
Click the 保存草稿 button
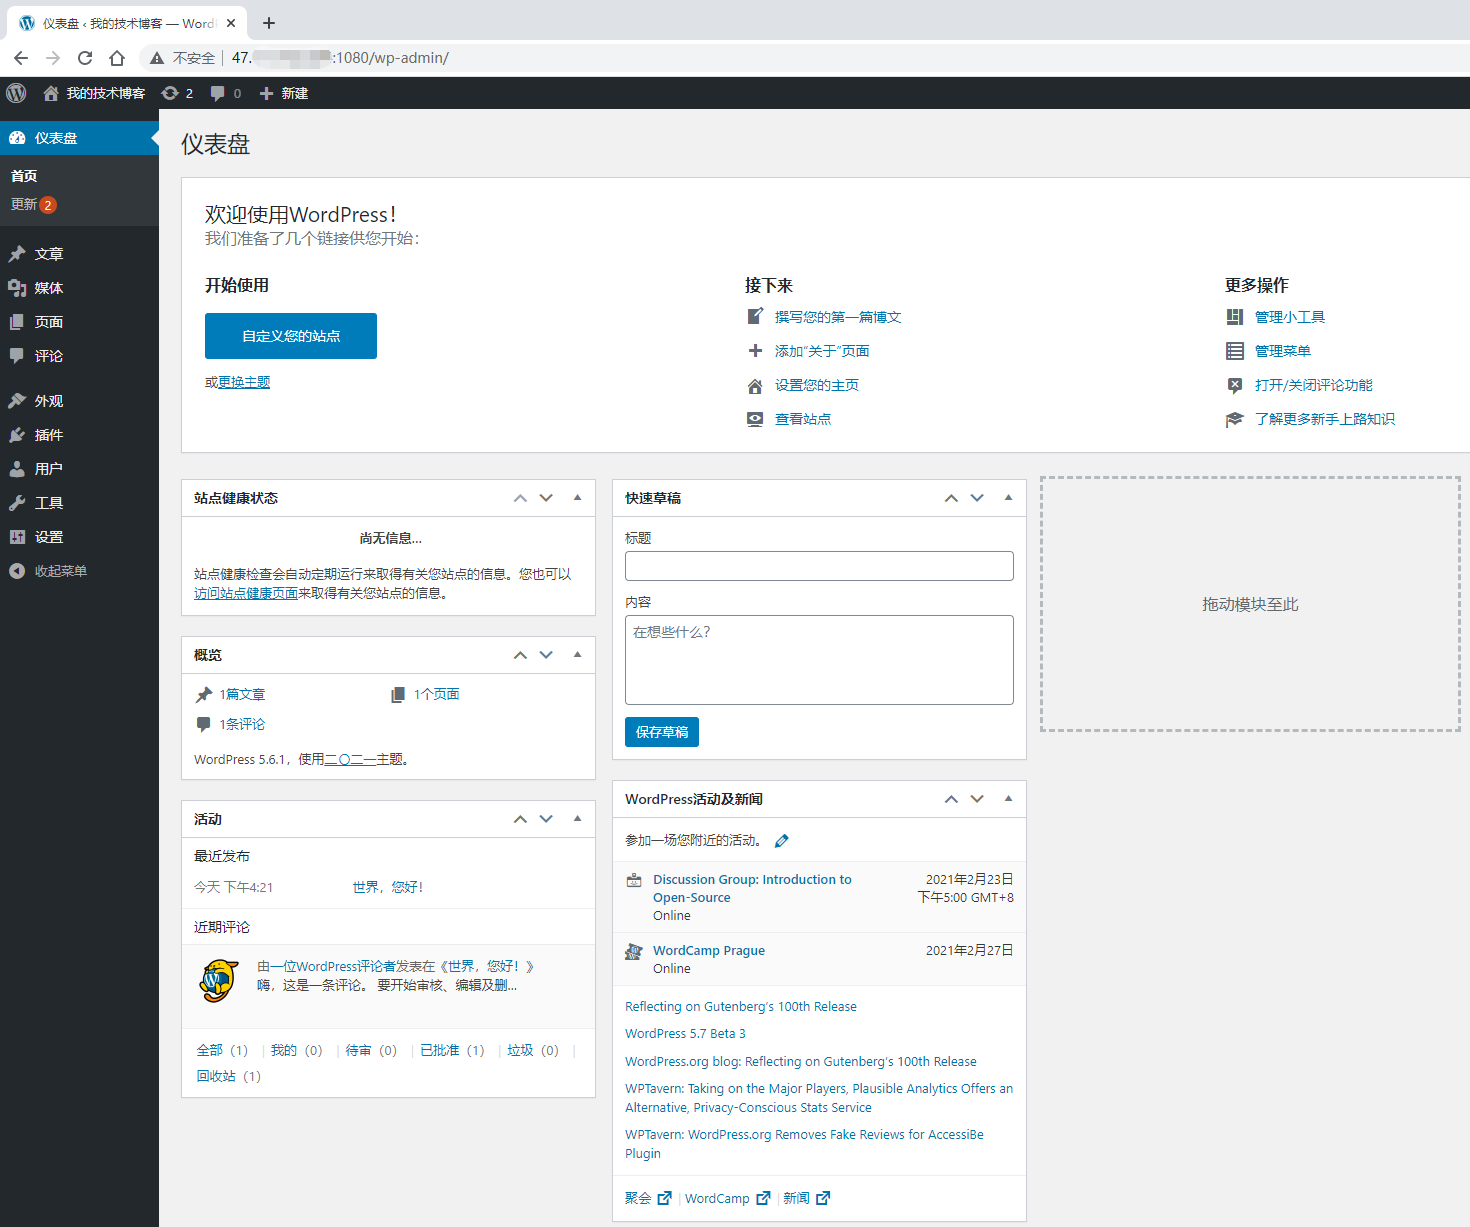tap(661, 731)
